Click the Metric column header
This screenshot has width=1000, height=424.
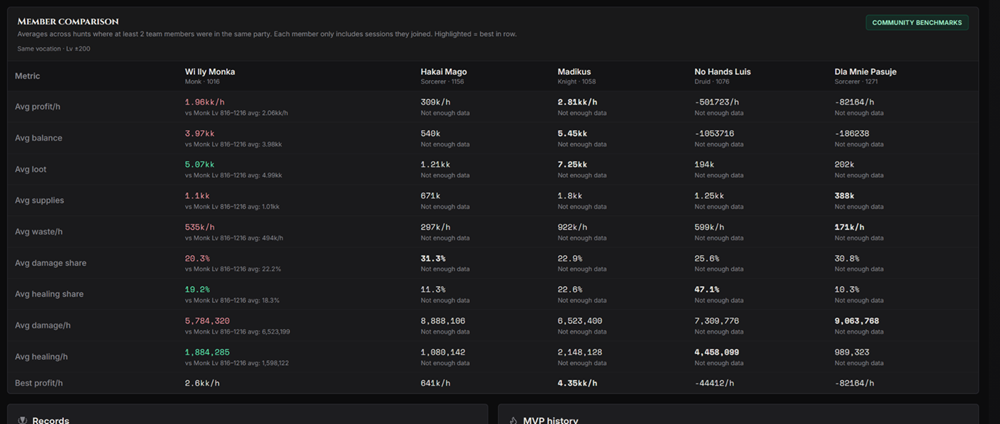point(27,76)
